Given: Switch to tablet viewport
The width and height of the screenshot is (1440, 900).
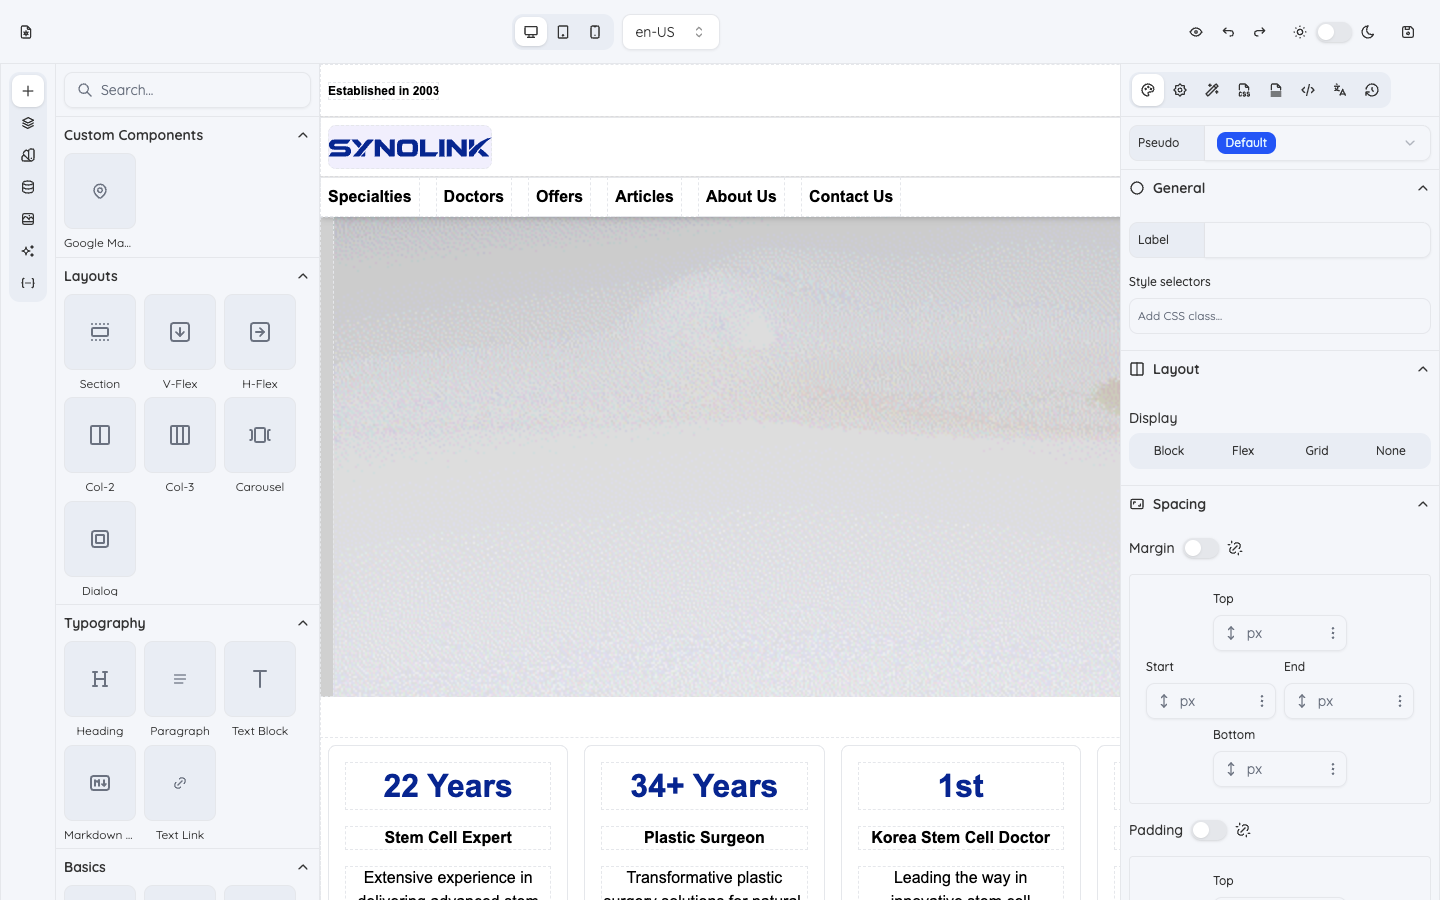Looking at the screenshot, I should [563, 32].
